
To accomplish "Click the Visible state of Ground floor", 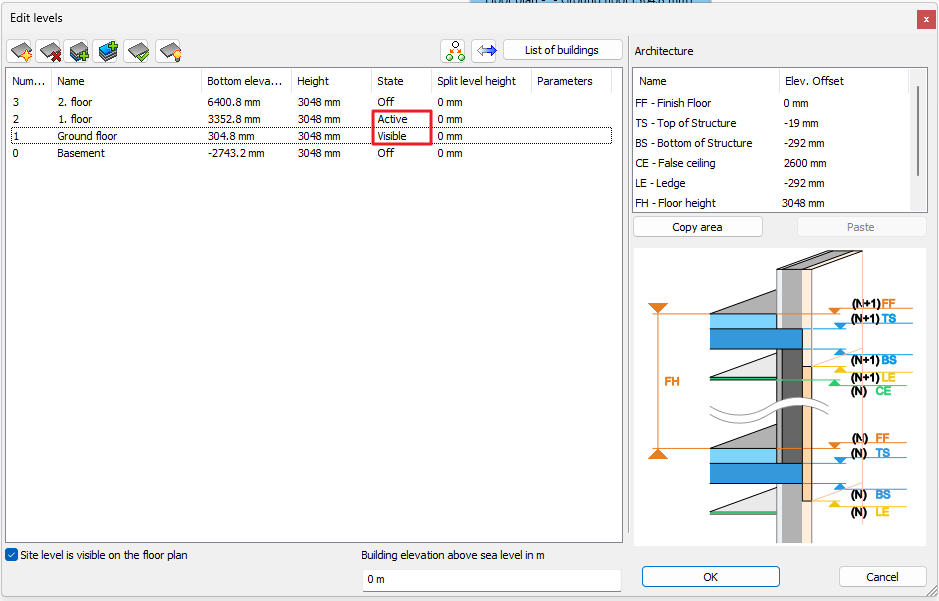I will [392, 136].
